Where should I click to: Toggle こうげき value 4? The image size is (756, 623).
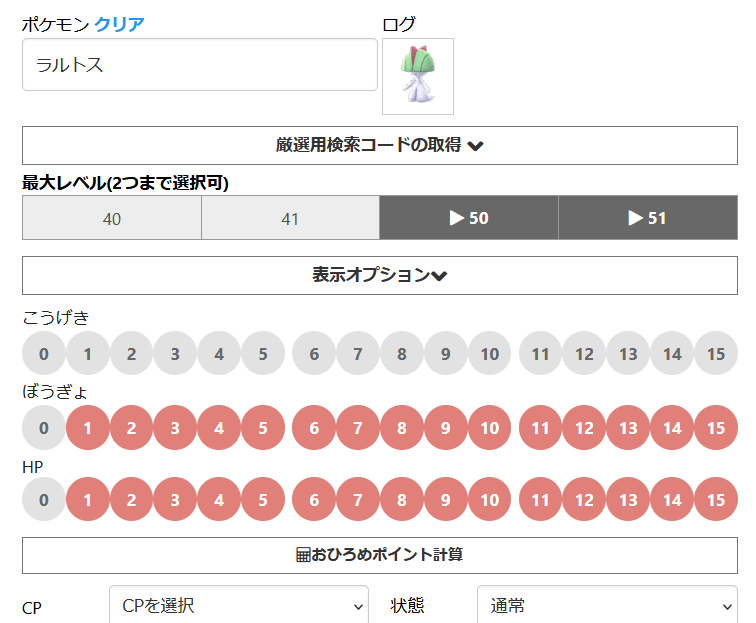coord(219,353)
